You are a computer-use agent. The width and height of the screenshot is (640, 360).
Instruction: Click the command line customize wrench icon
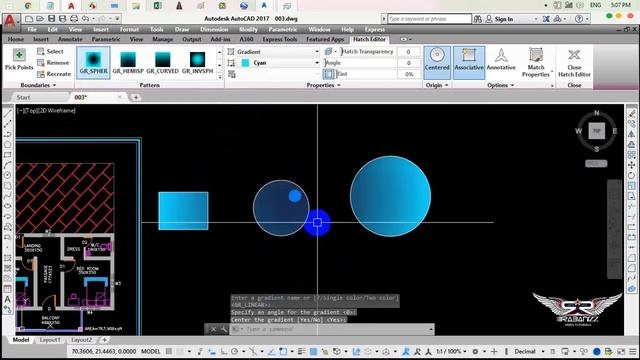coord(224,329)
